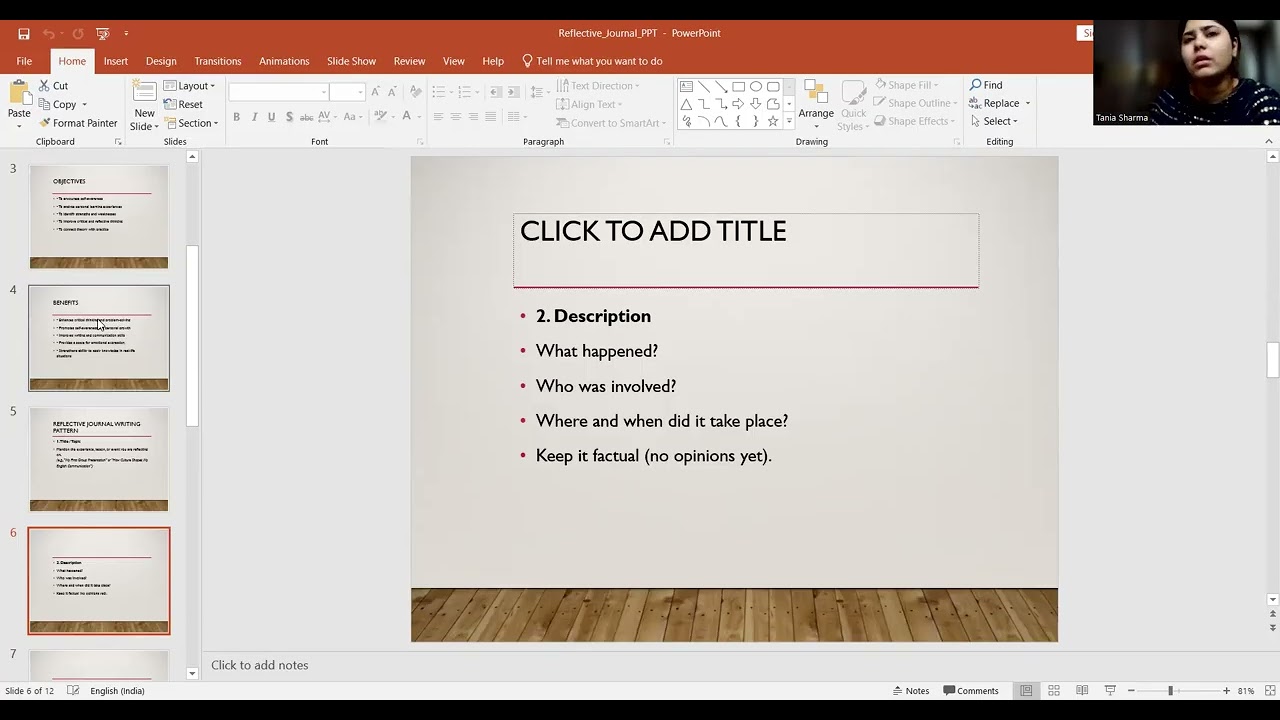Image resolution: width=1280 pixels, height=720 pixels.
Task: Open the Font name combo box
Action: click(x=279, y=92)
